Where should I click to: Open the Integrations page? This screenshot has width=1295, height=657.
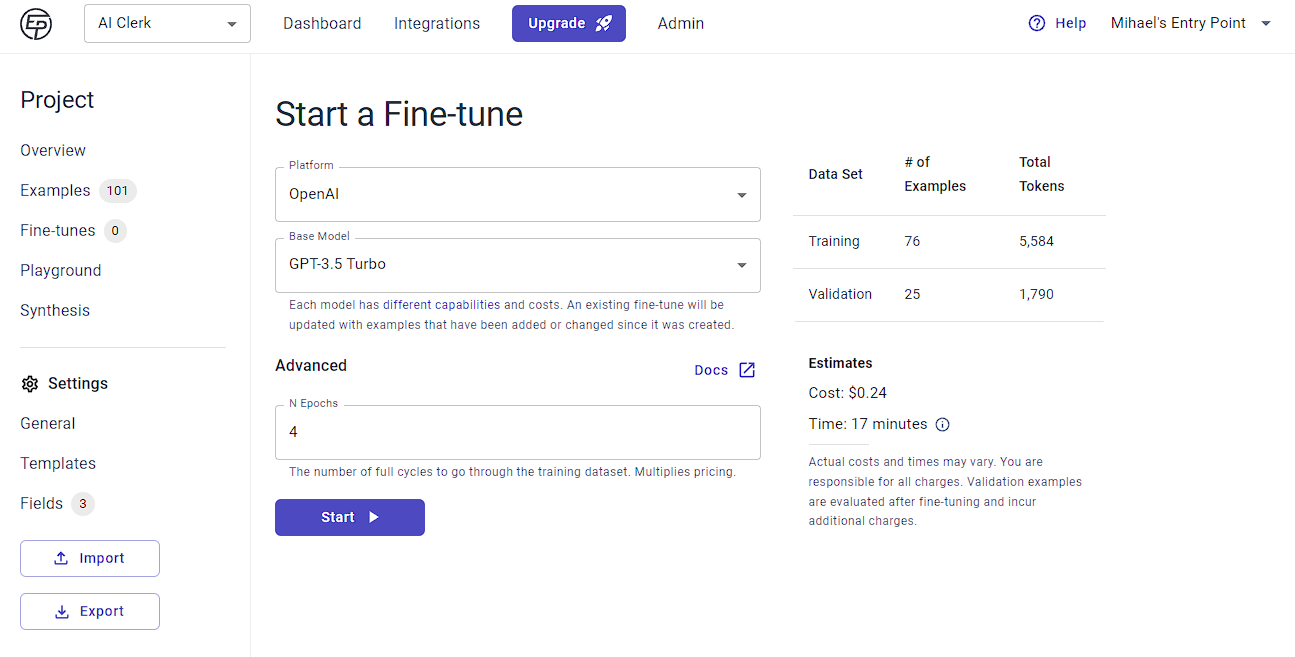[437, 23]
